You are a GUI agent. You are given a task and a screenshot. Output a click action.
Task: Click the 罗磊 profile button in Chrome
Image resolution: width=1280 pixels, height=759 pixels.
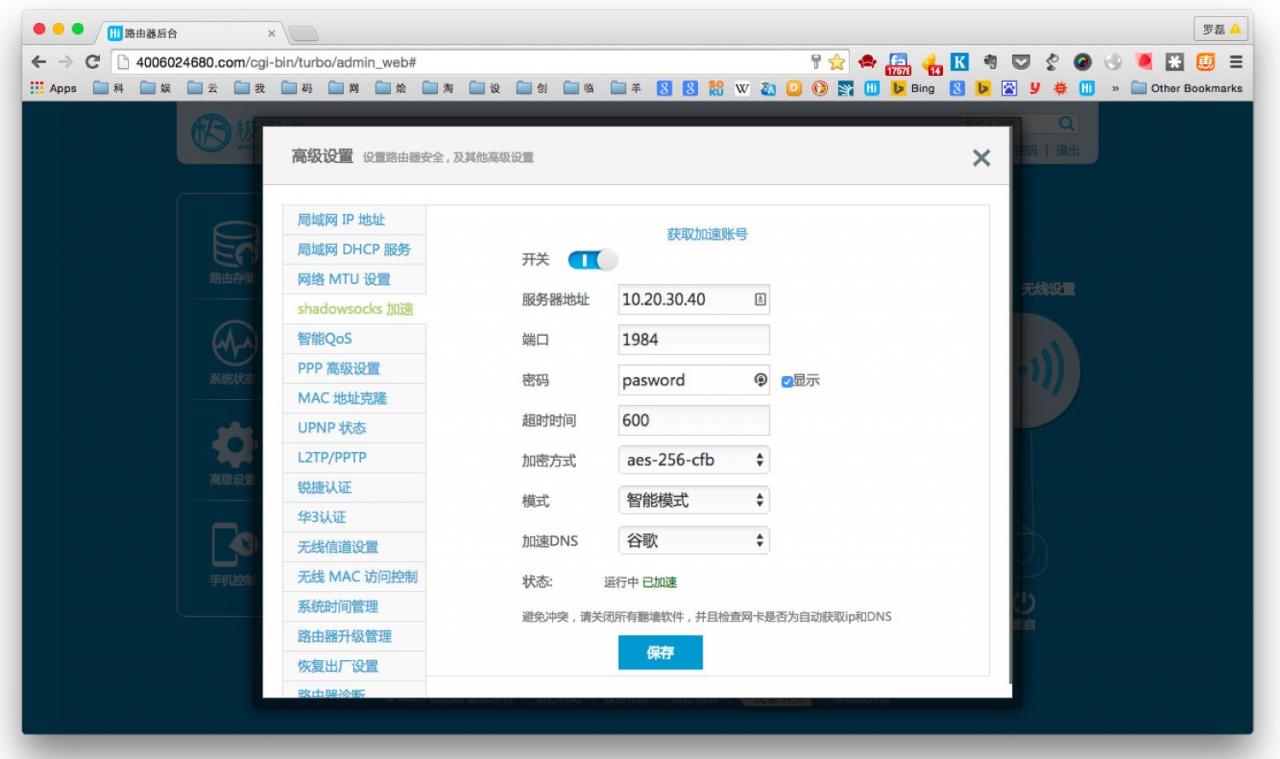[x=1222, y=29]
